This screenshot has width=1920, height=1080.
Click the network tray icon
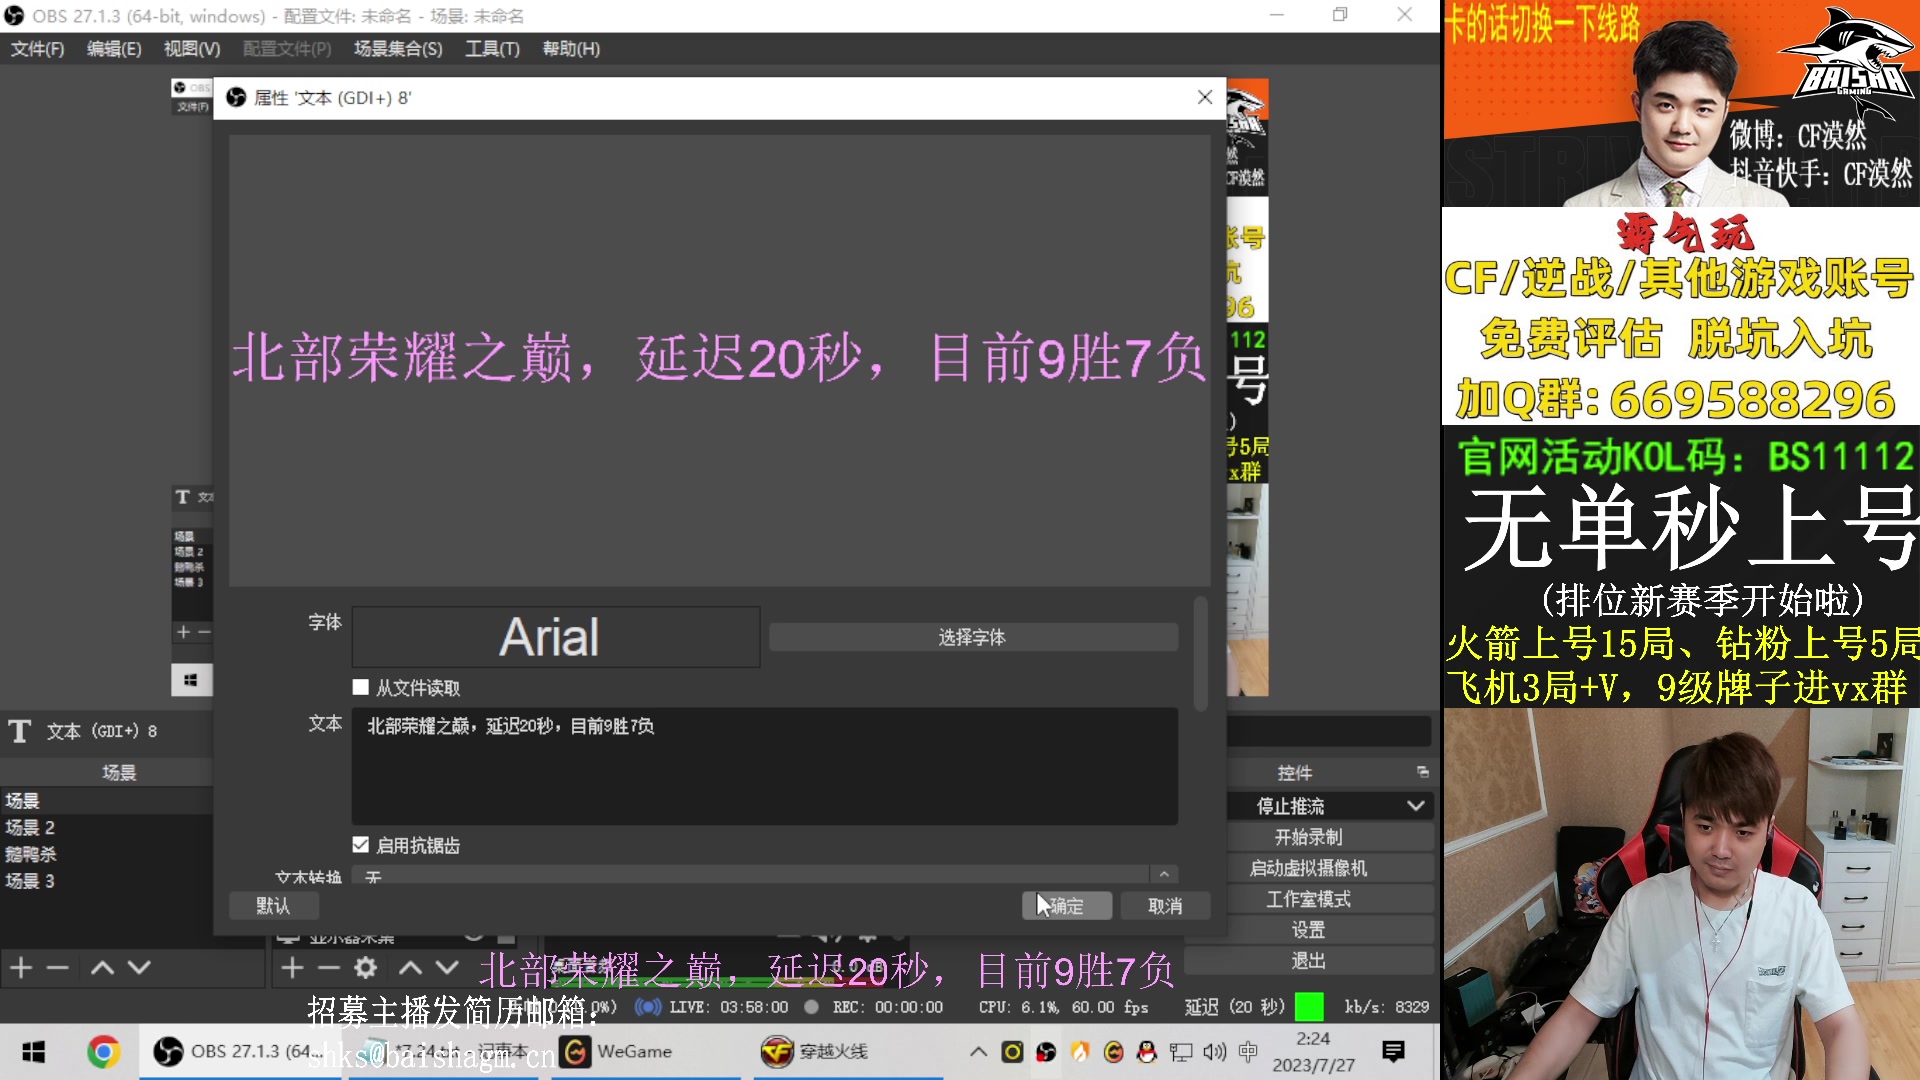(x=1181, y=1052)
